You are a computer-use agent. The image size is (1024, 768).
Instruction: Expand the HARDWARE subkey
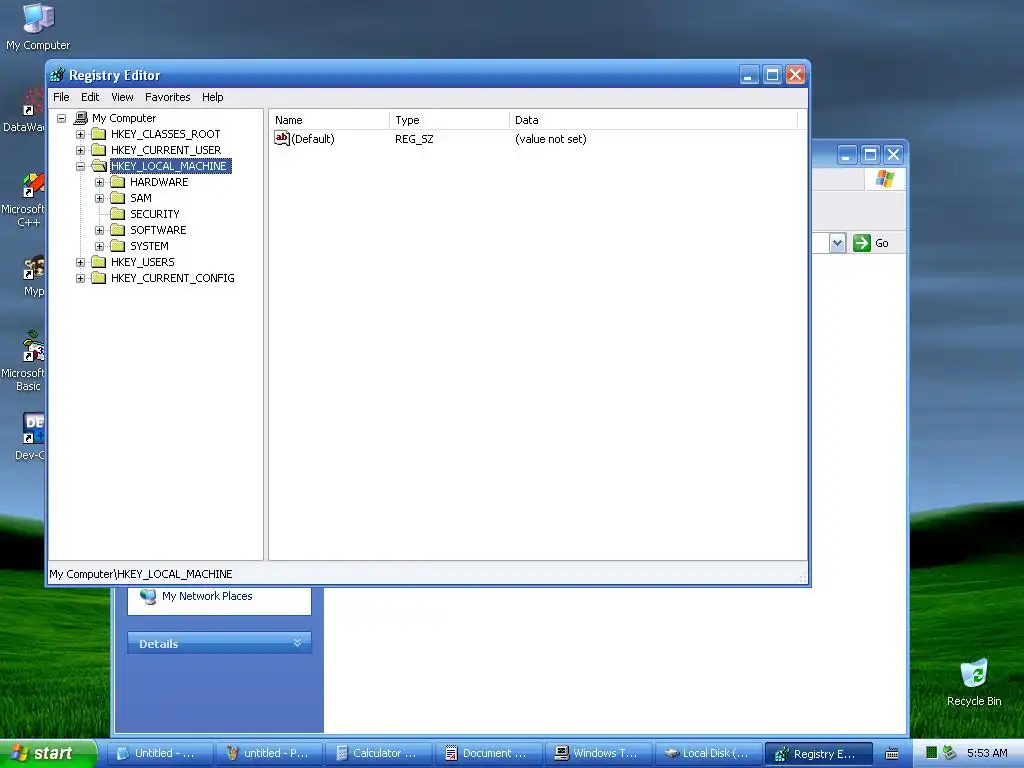click(99, 182)
